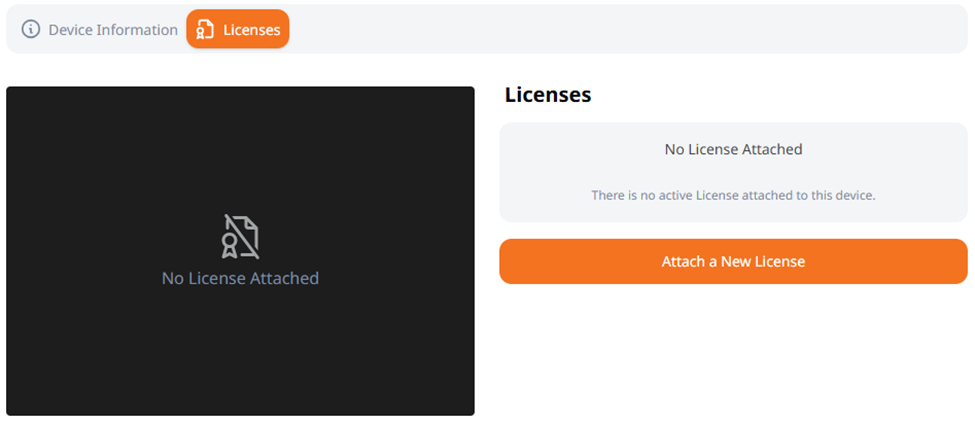This screenshot has height=423, width=975.
Task: Click the license certificate icon on Licenses tab
Action: (x=205, y=29)
